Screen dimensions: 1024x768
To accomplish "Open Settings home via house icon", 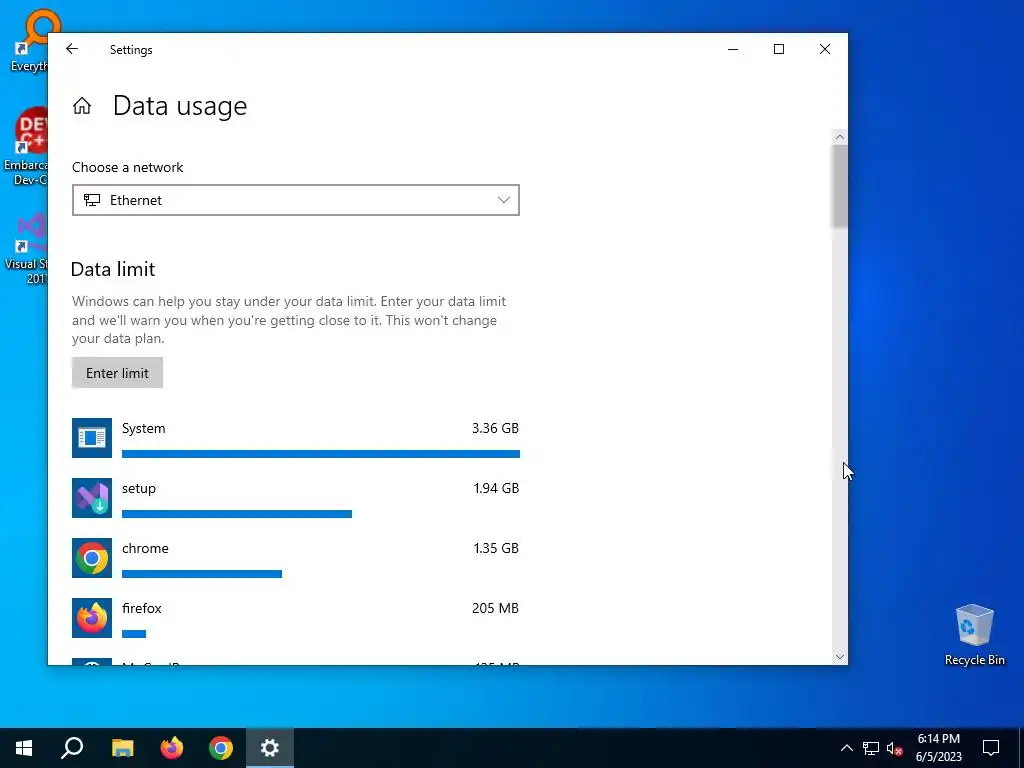I will point(82,106).
